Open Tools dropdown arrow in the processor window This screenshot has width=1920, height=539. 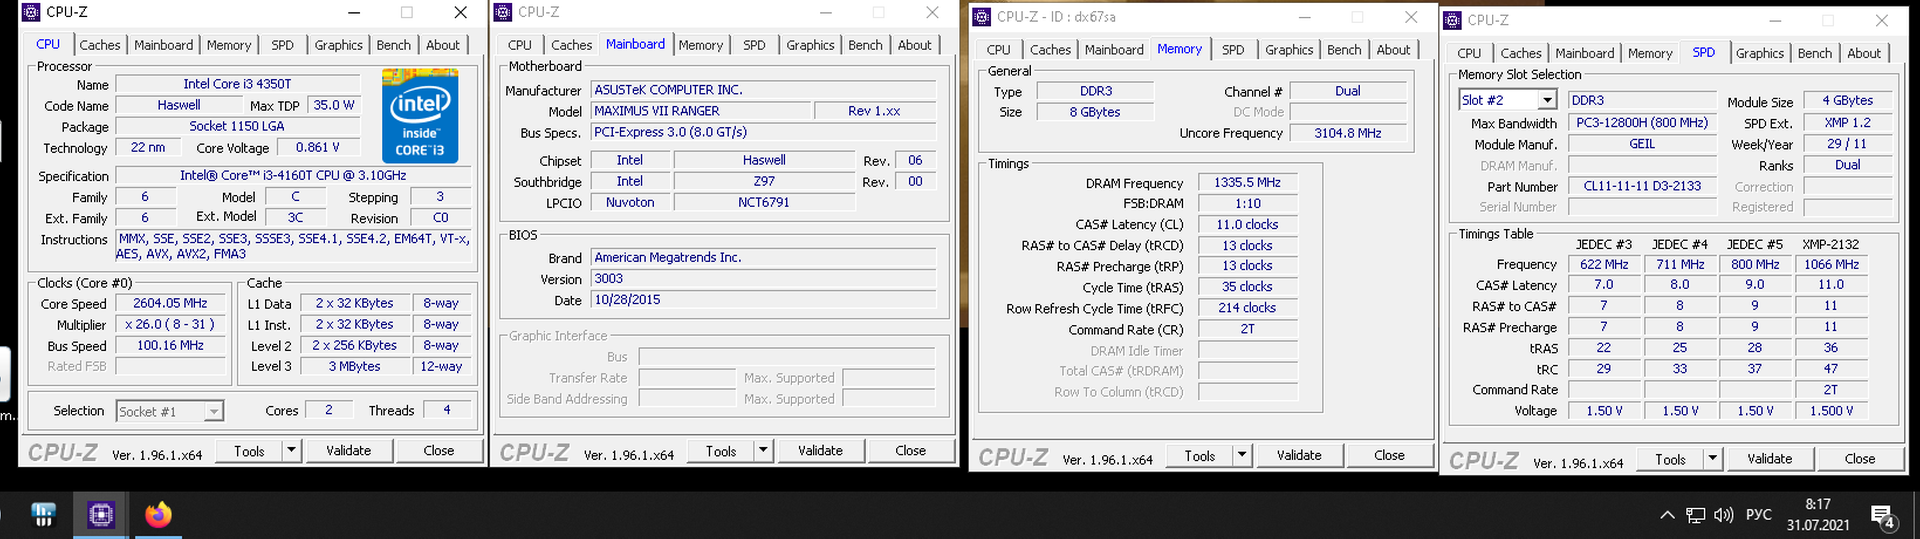tap(292, 451)
